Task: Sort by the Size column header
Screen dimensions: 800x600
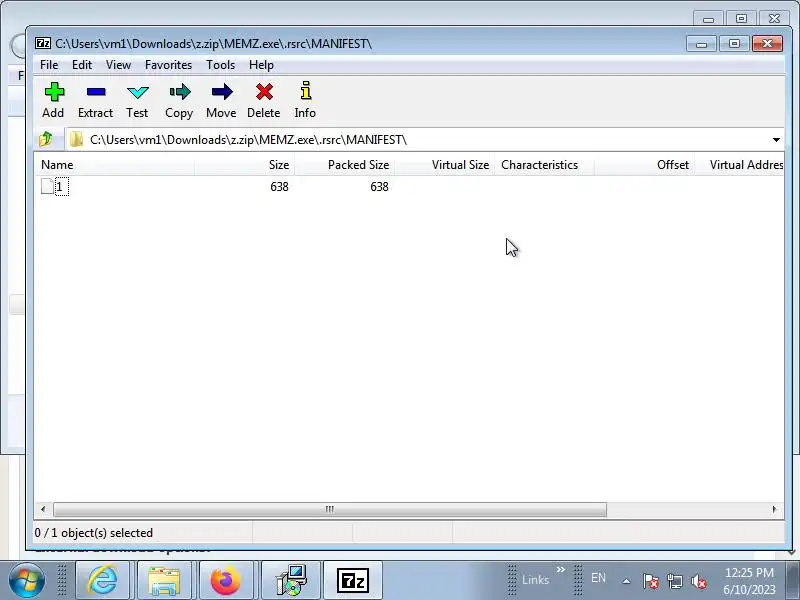Action: 244,165
